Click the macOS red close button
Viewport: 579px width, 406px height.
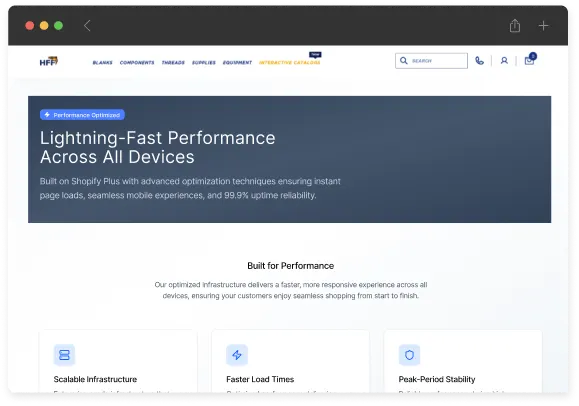tap(30, 25)
